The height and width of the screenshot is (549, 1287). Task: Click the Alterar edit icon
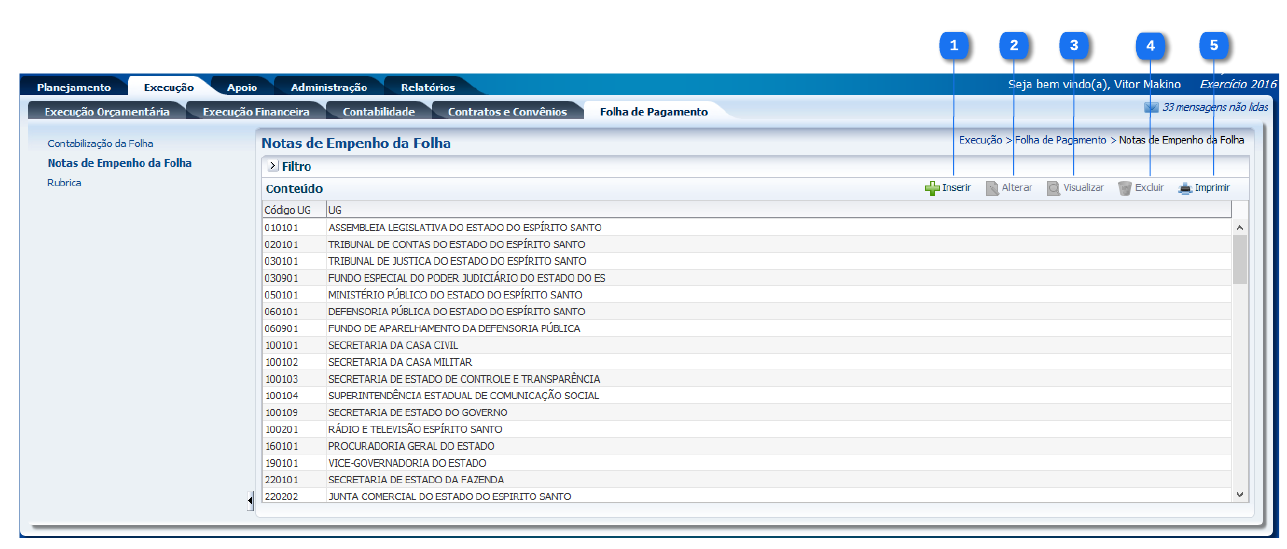pyautogui.click(x=992, y=188)
